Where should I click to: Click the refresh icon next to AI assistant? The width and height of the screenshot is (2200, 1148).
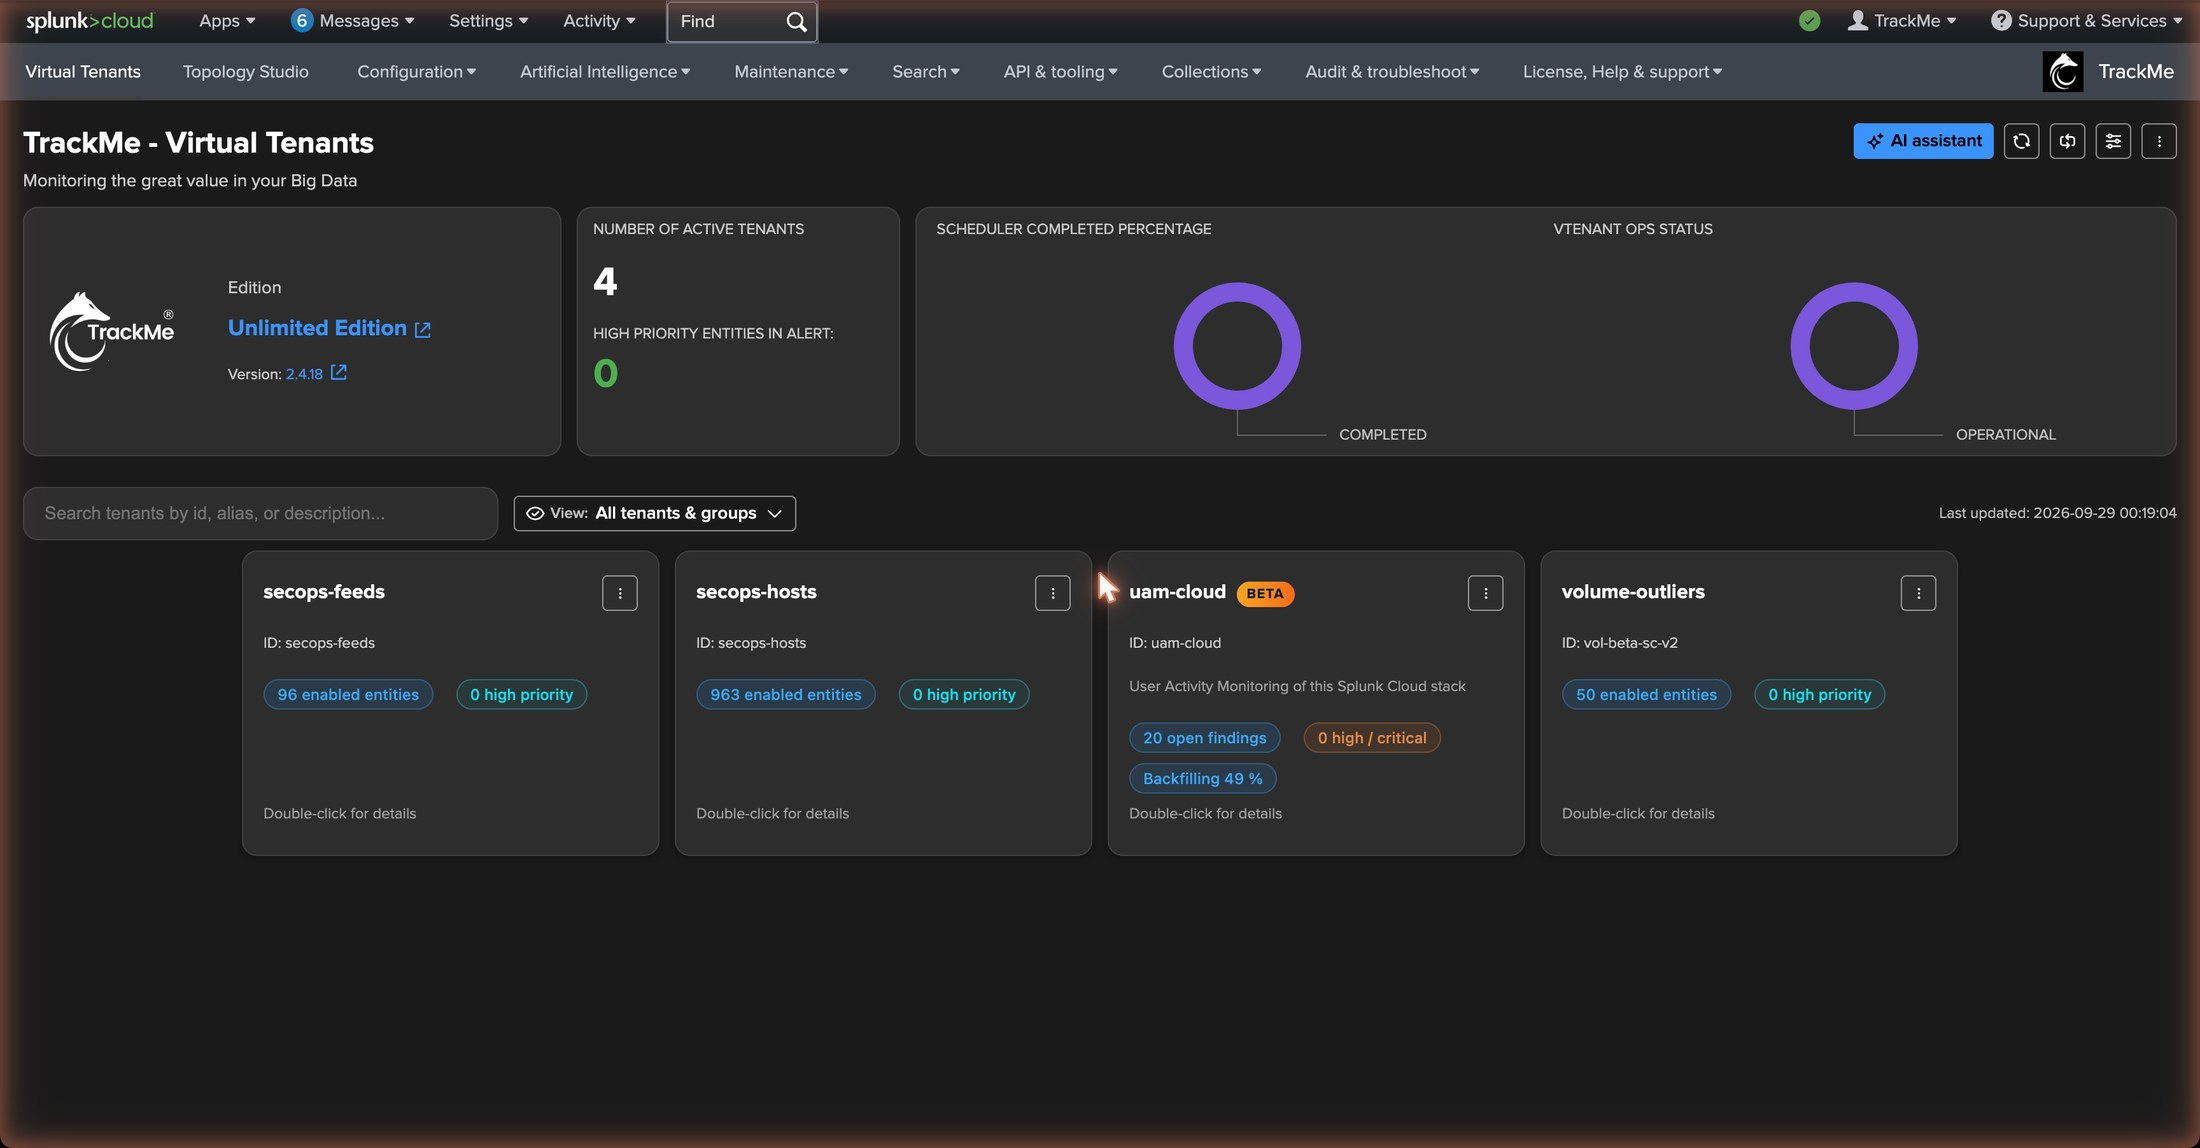click(2021, 141)
